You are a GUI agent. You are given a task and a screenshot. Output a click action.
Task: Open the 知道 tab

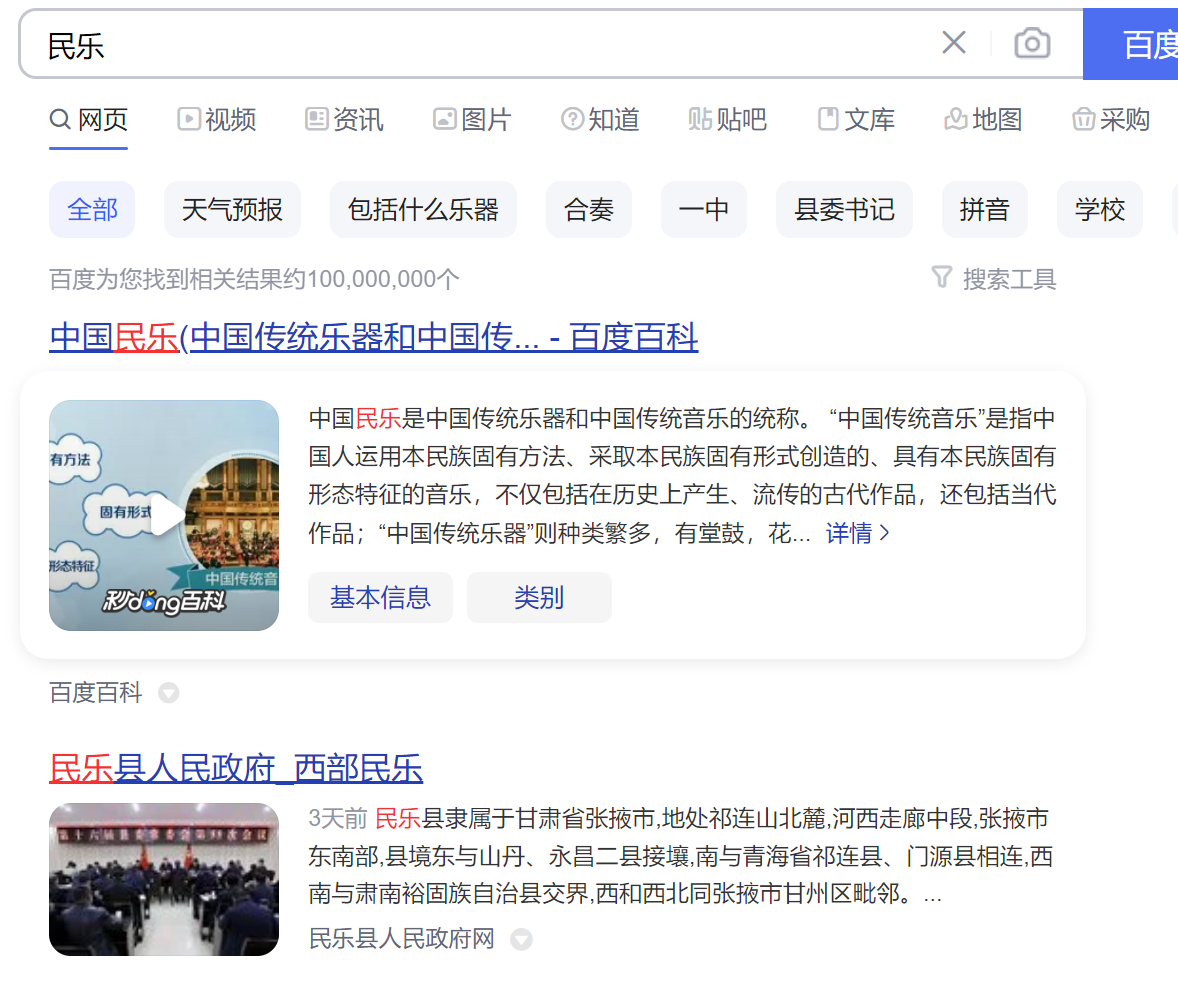coord(600,119)
